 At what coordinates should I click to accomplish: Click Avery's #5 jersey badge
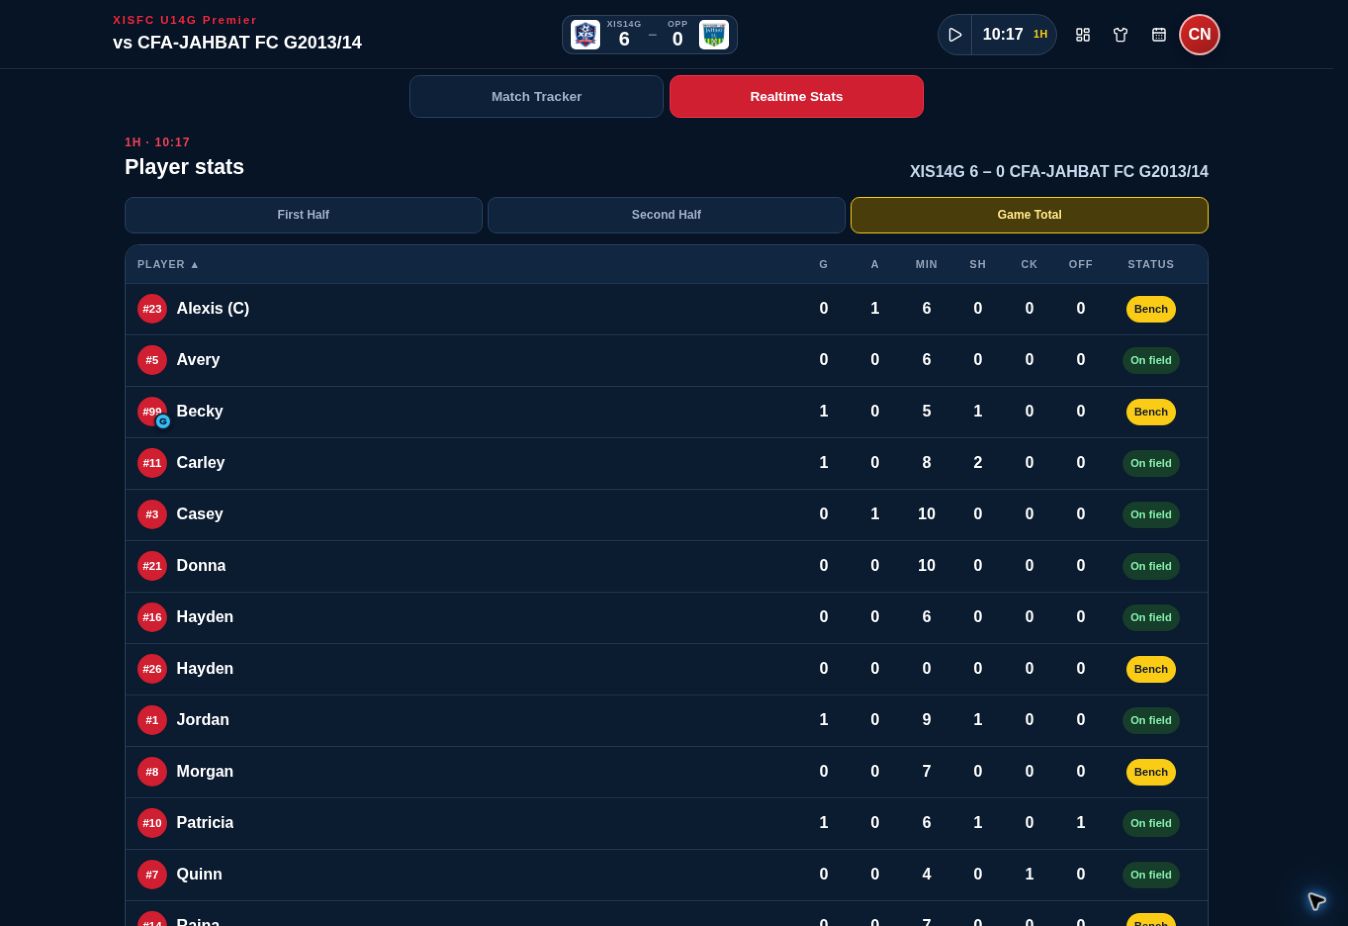[152, 360]
